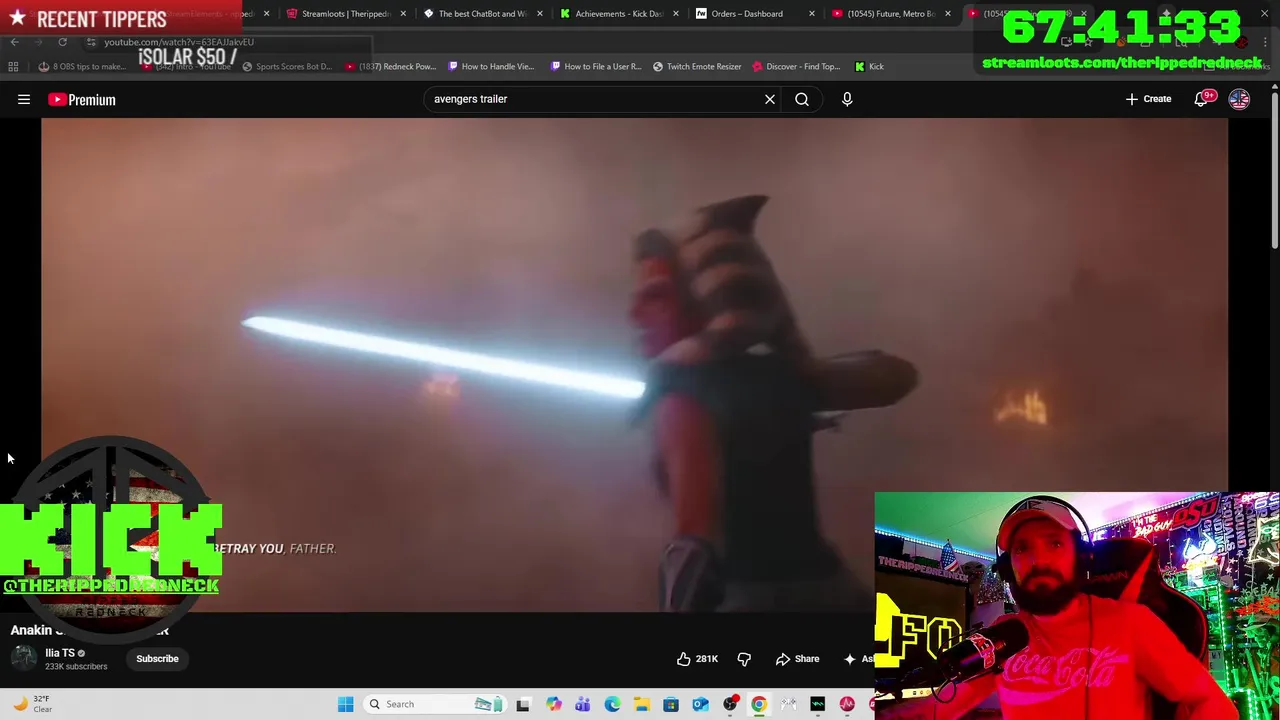Open the Redneck Pow... bookmark

click(390, 66)
